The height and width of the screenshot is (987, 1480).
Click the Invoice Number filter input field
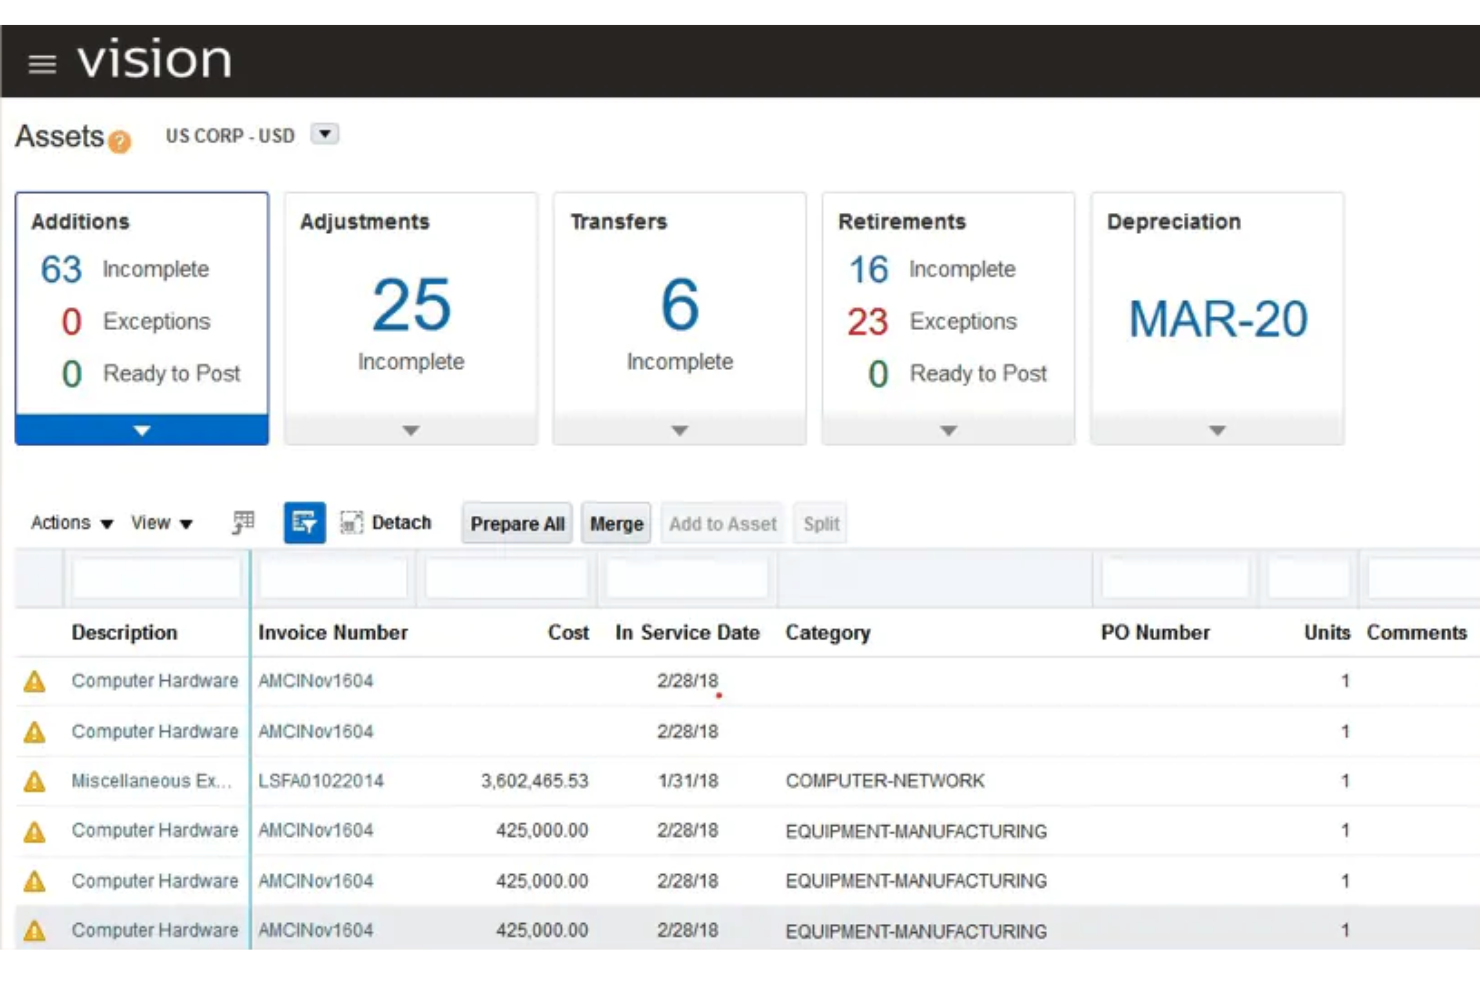(333, 578)
